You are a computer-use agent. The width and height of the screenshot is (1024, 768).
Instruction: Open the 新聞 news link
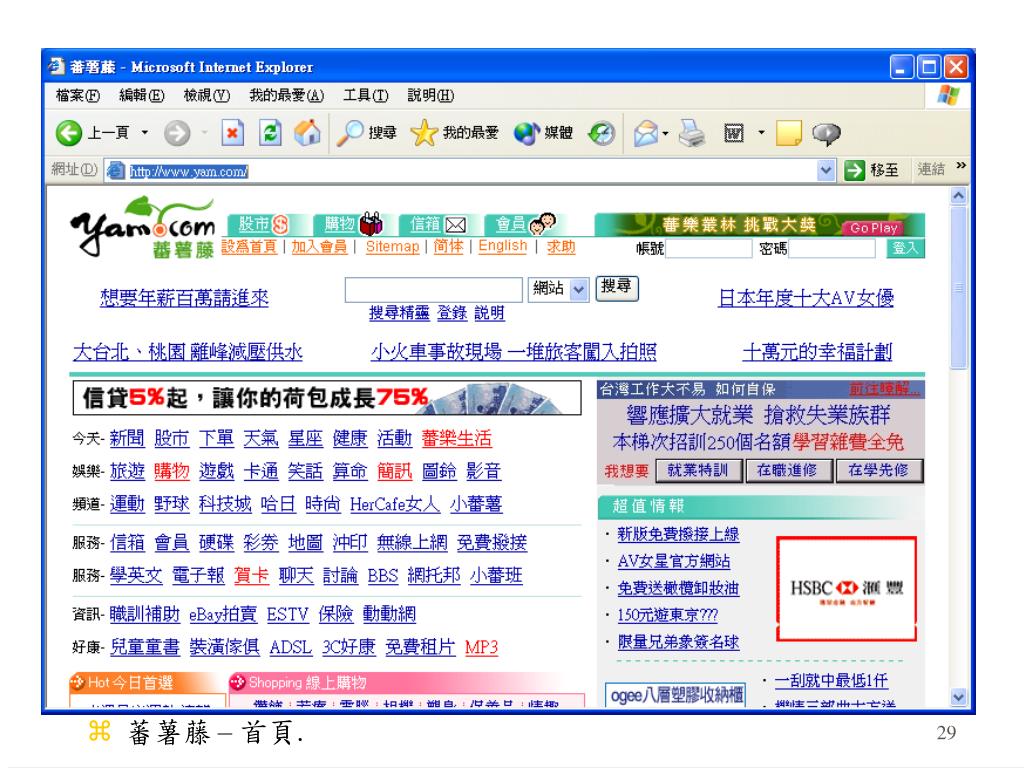pyautogui.click(x=127, y=438)
